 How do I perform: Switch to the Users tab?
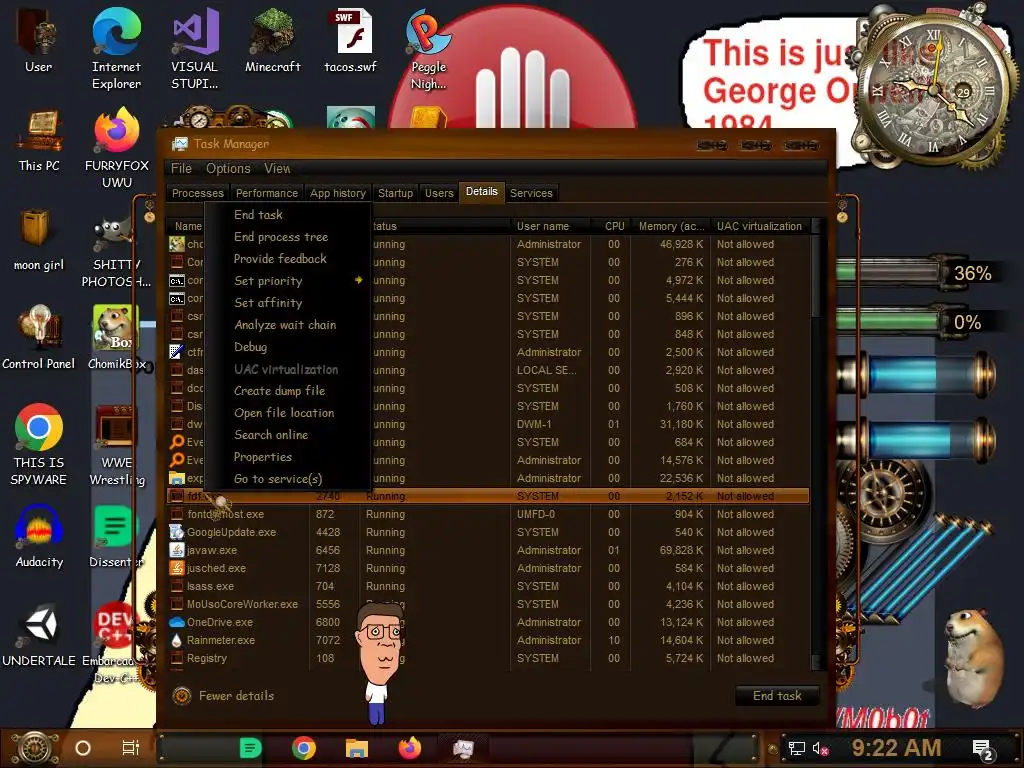(439, 193)
